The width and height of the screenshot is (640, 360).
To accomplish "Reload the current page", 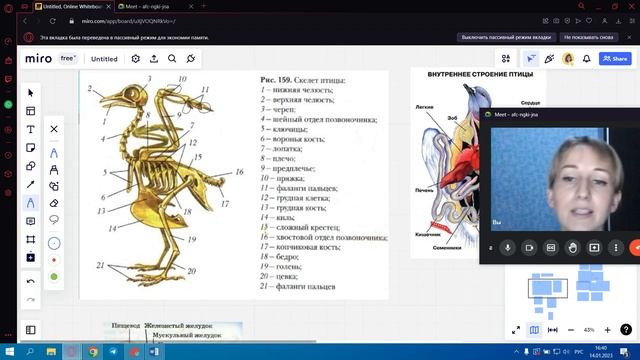I will tap(53, 21).
